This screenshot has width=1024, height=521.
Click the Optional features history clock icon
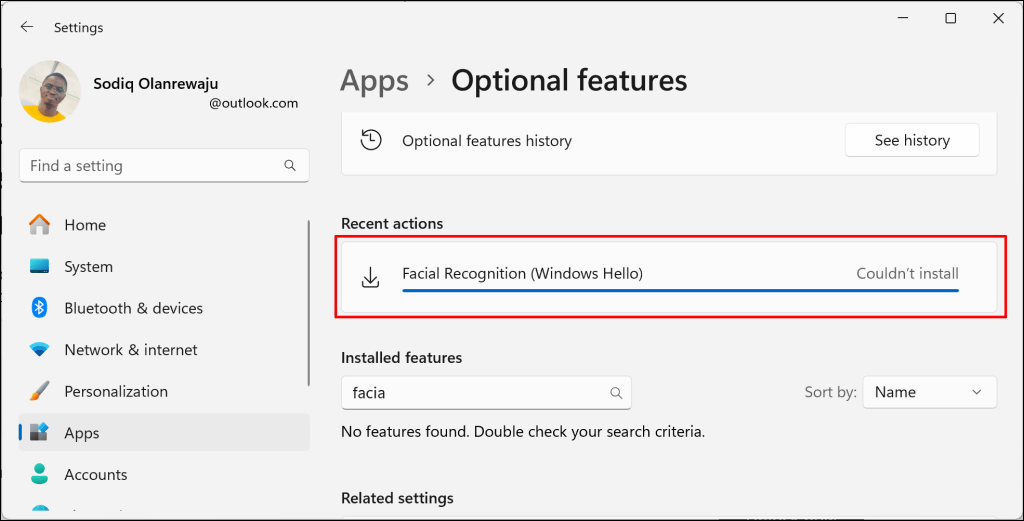(x=371, y=140)
